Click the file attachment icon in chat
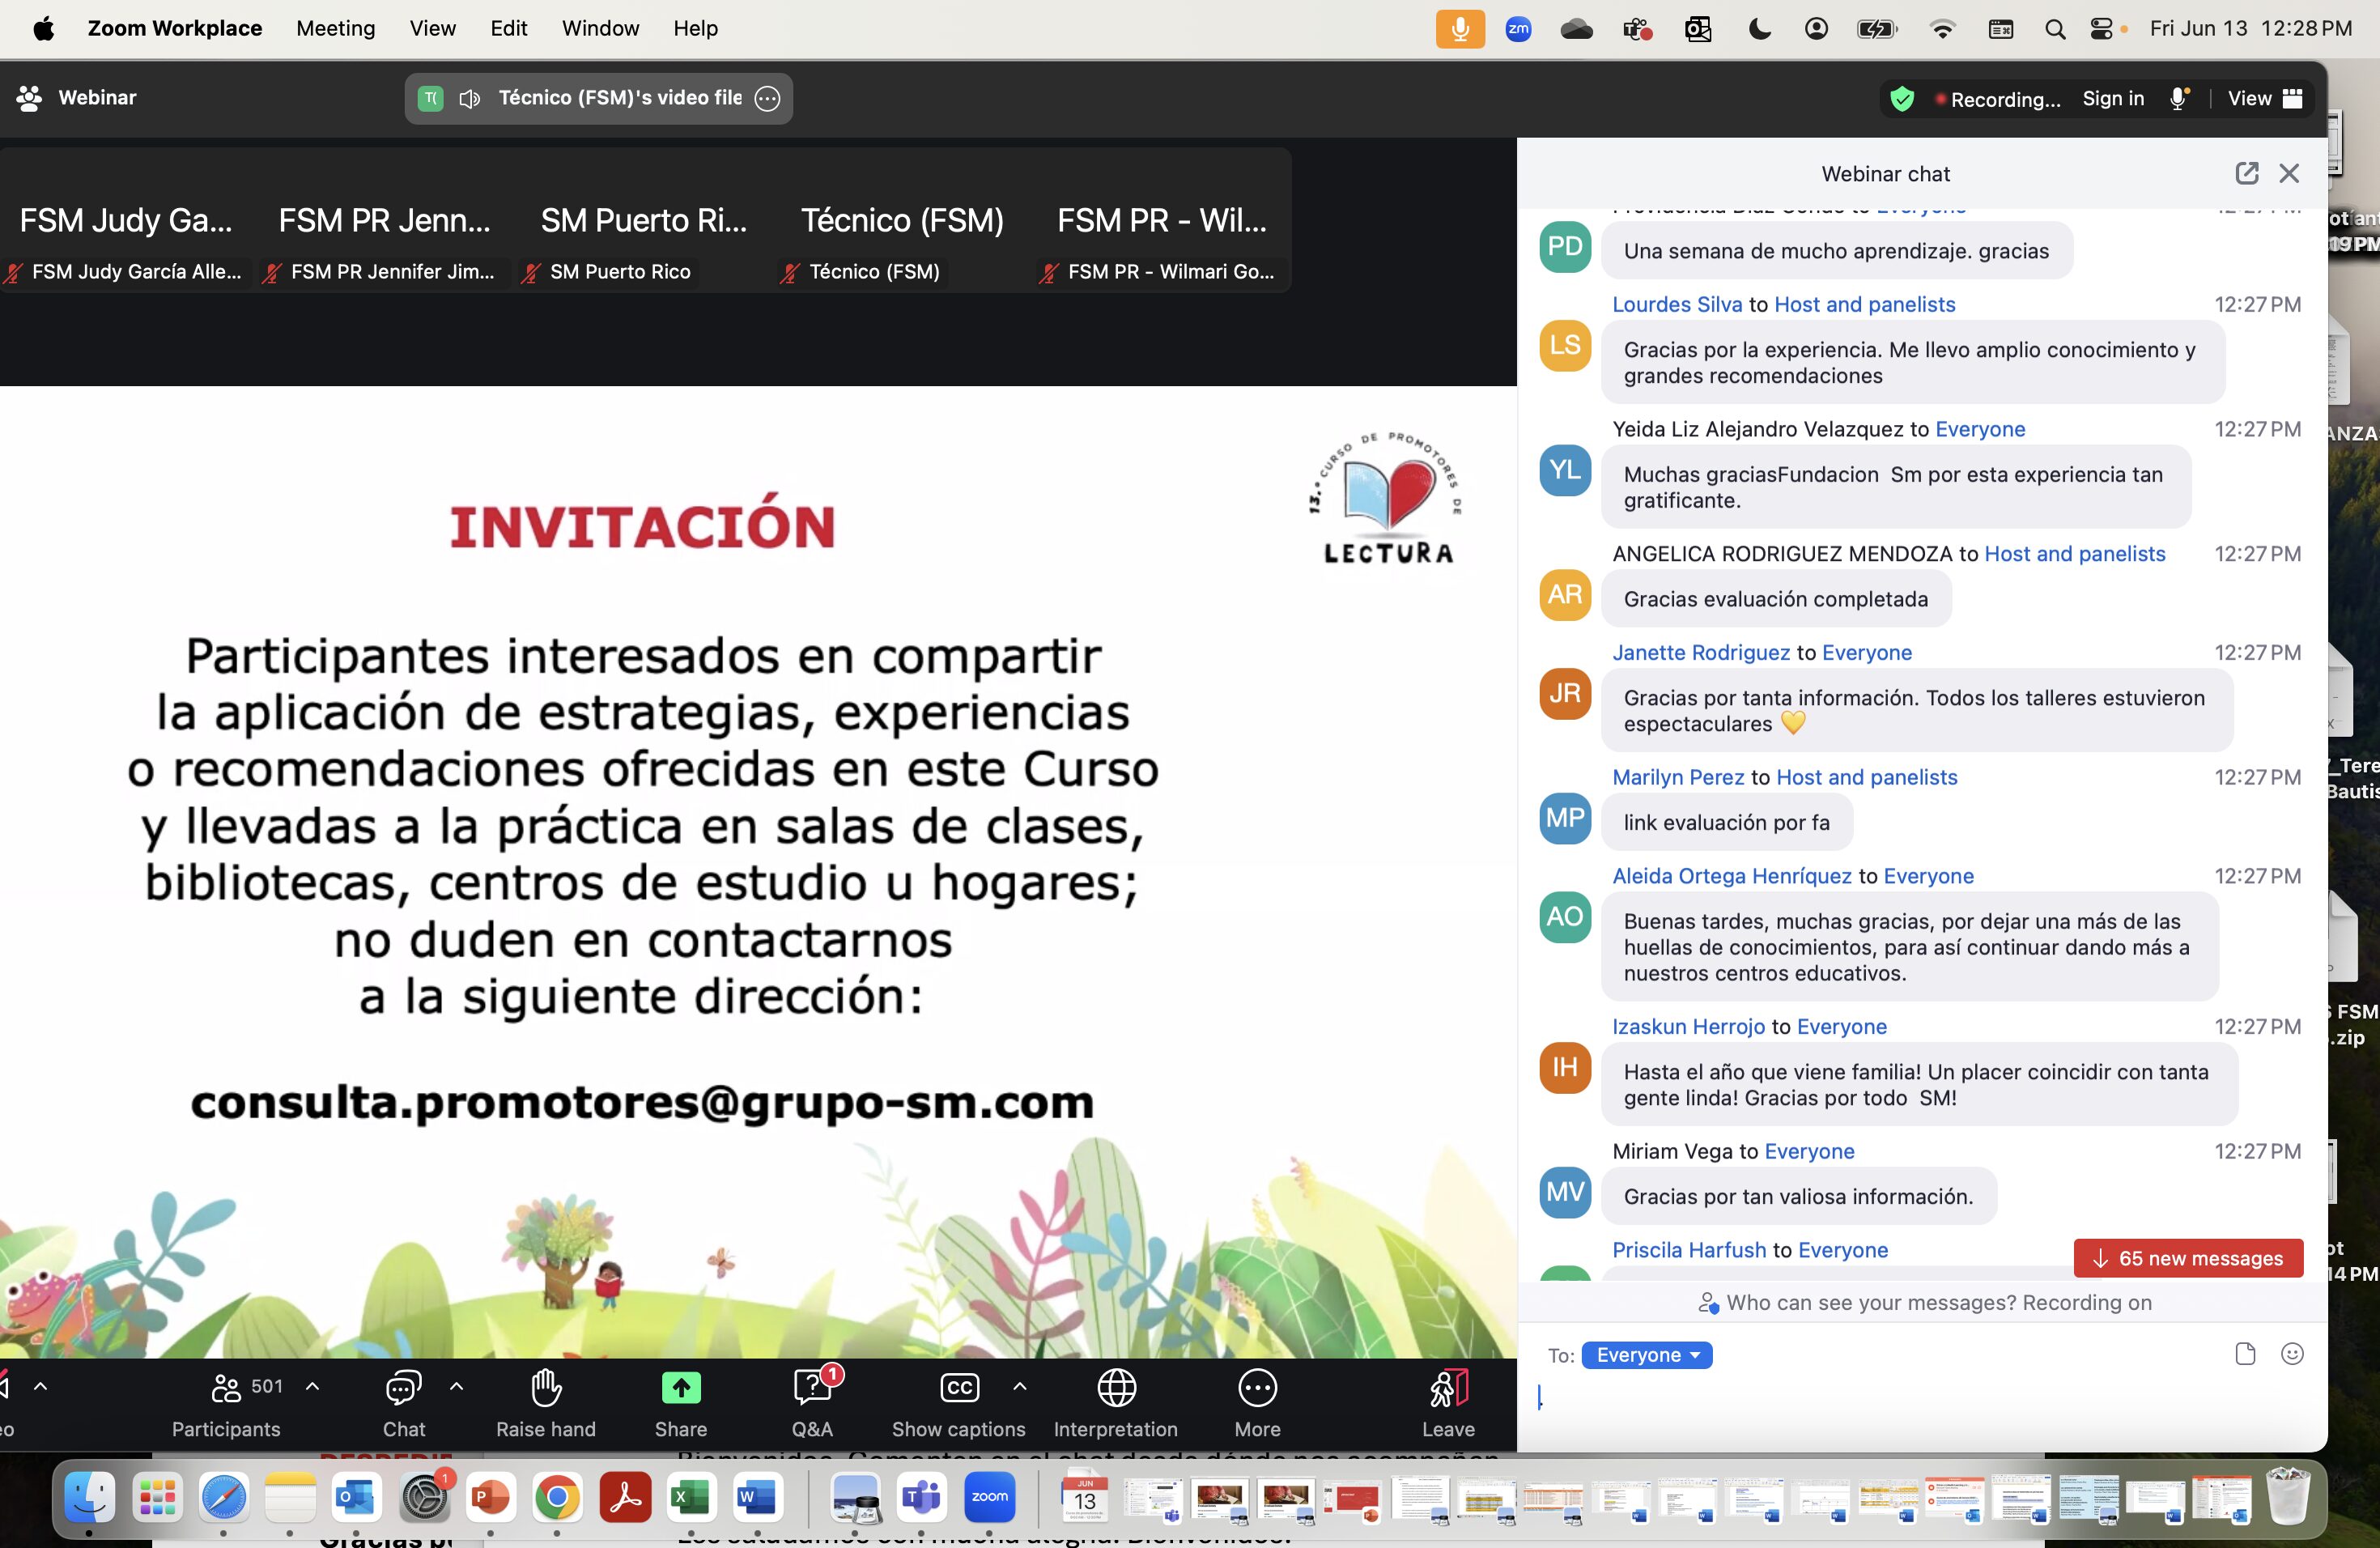This screenshot has height=1548, width=2380. pos(2245,1354)
